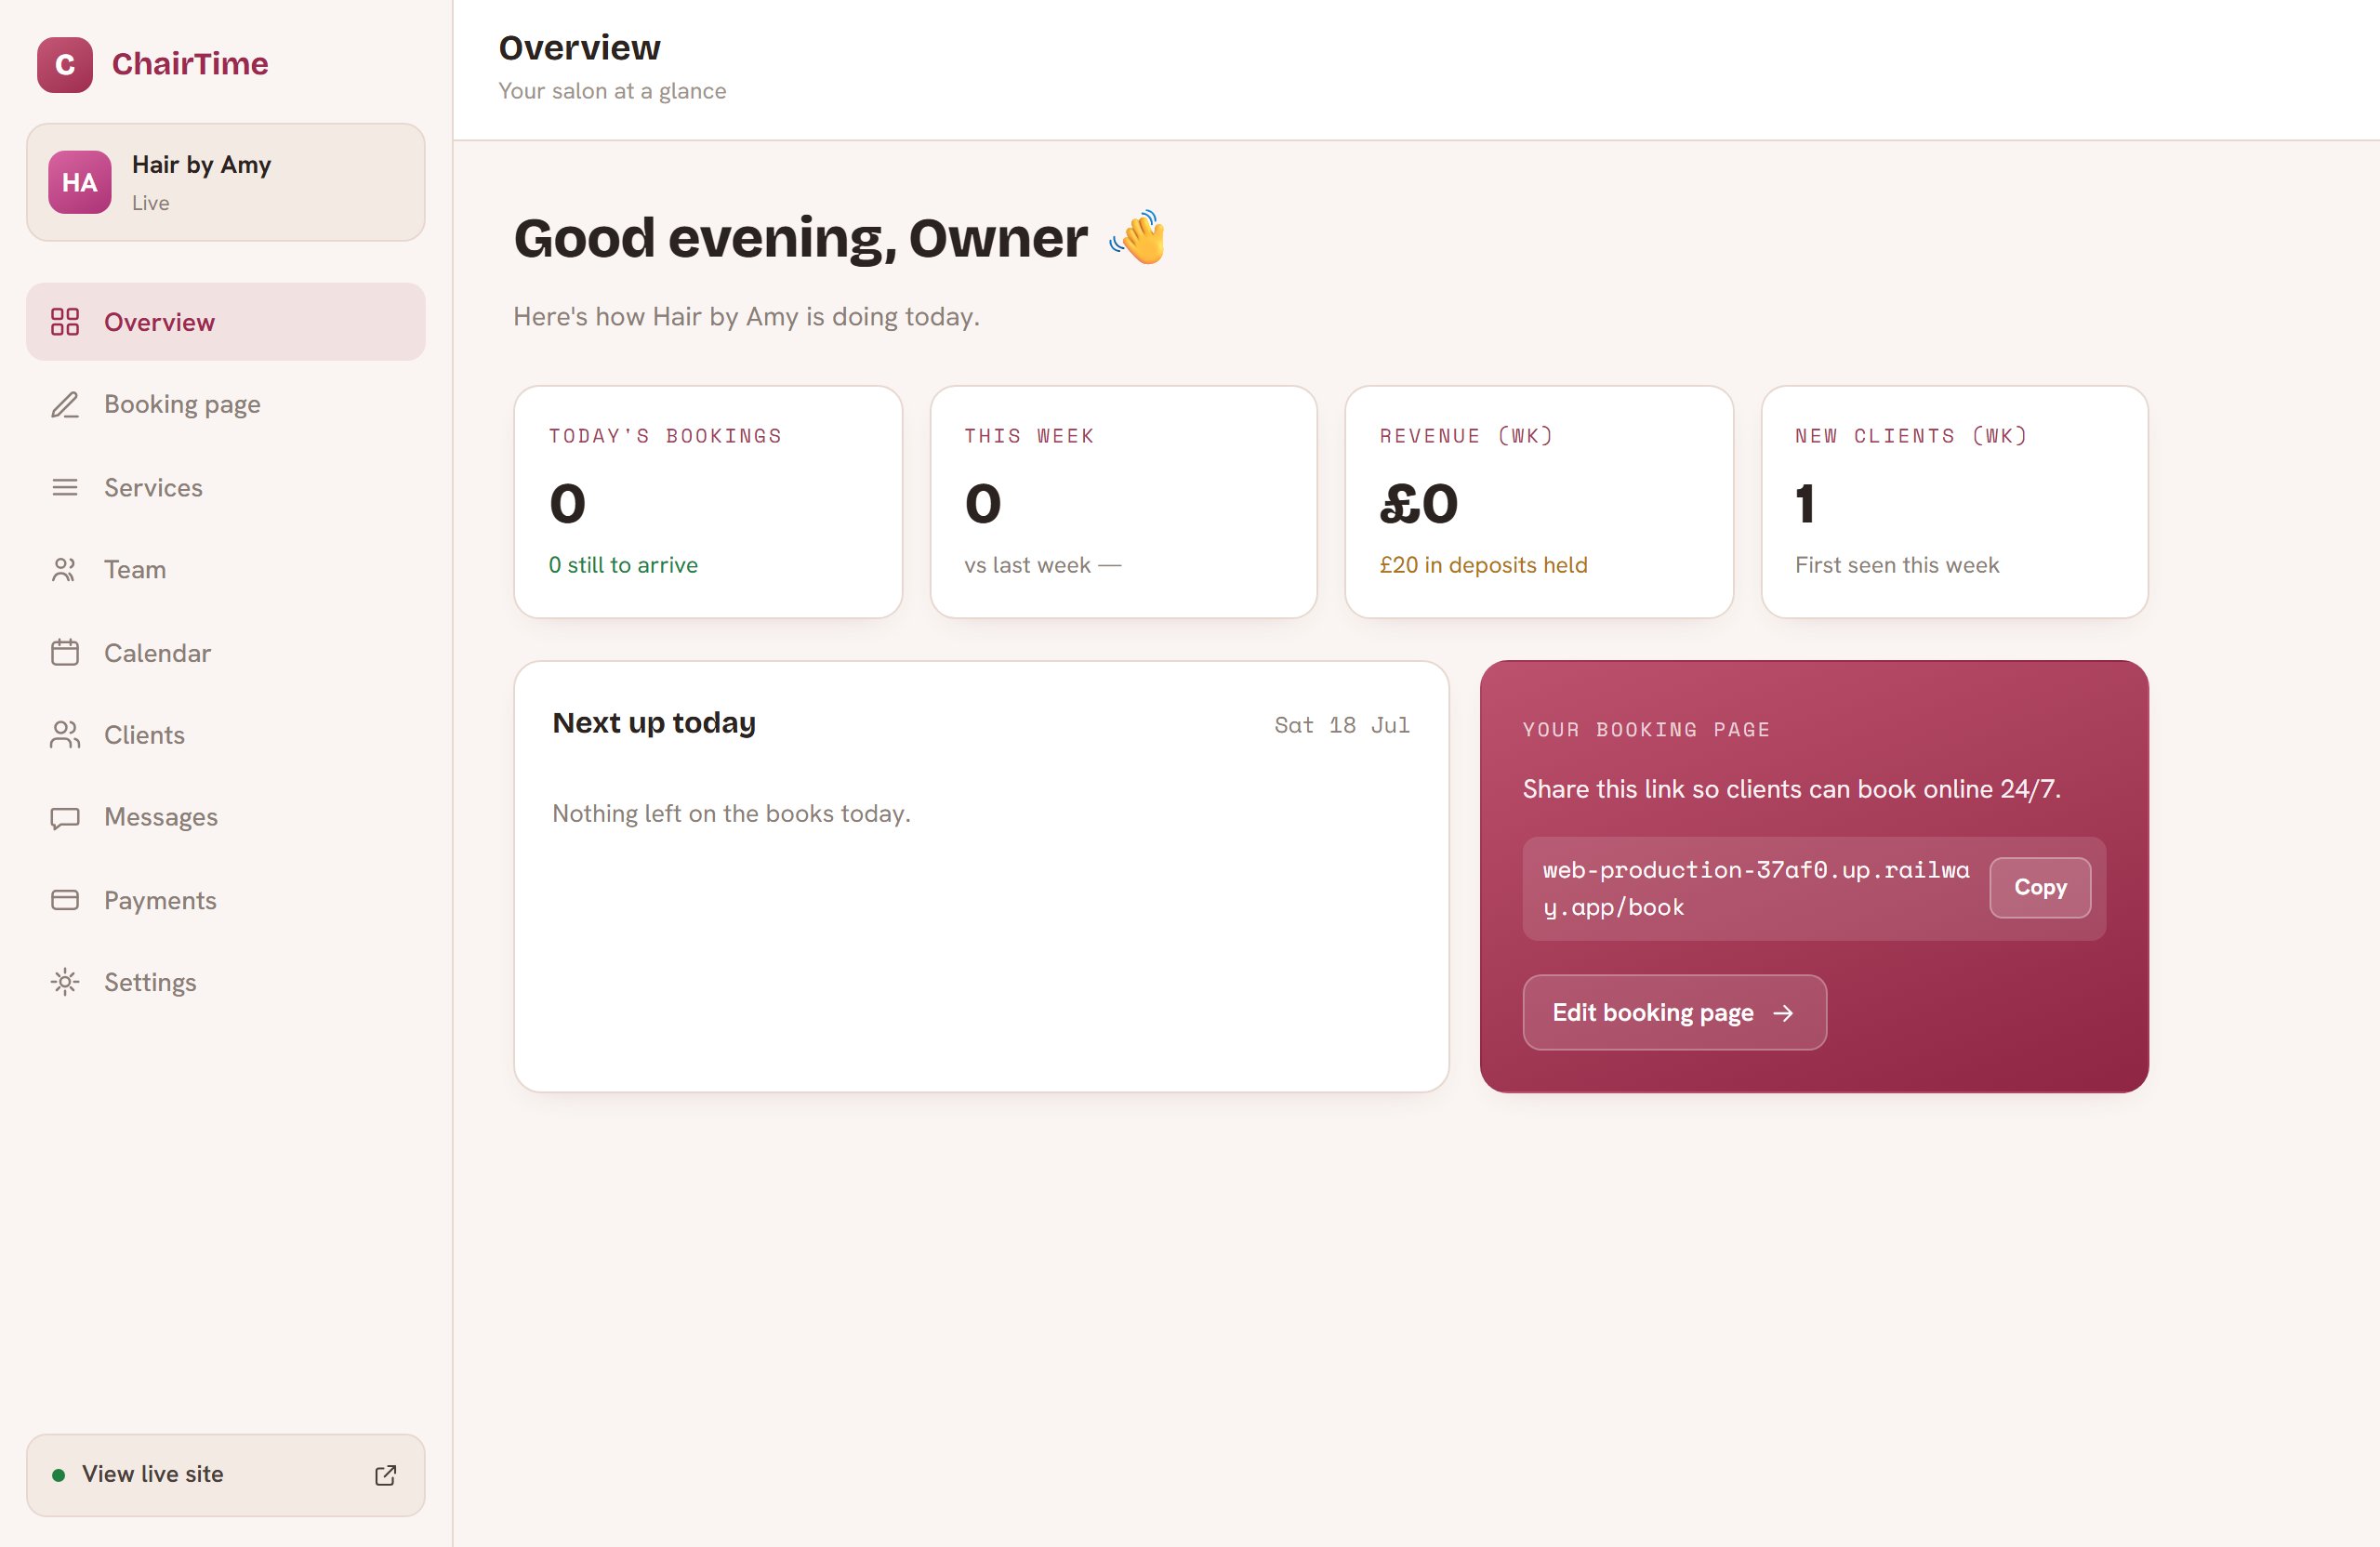Open the Revenue (WK) card

tap(1539, 502)
